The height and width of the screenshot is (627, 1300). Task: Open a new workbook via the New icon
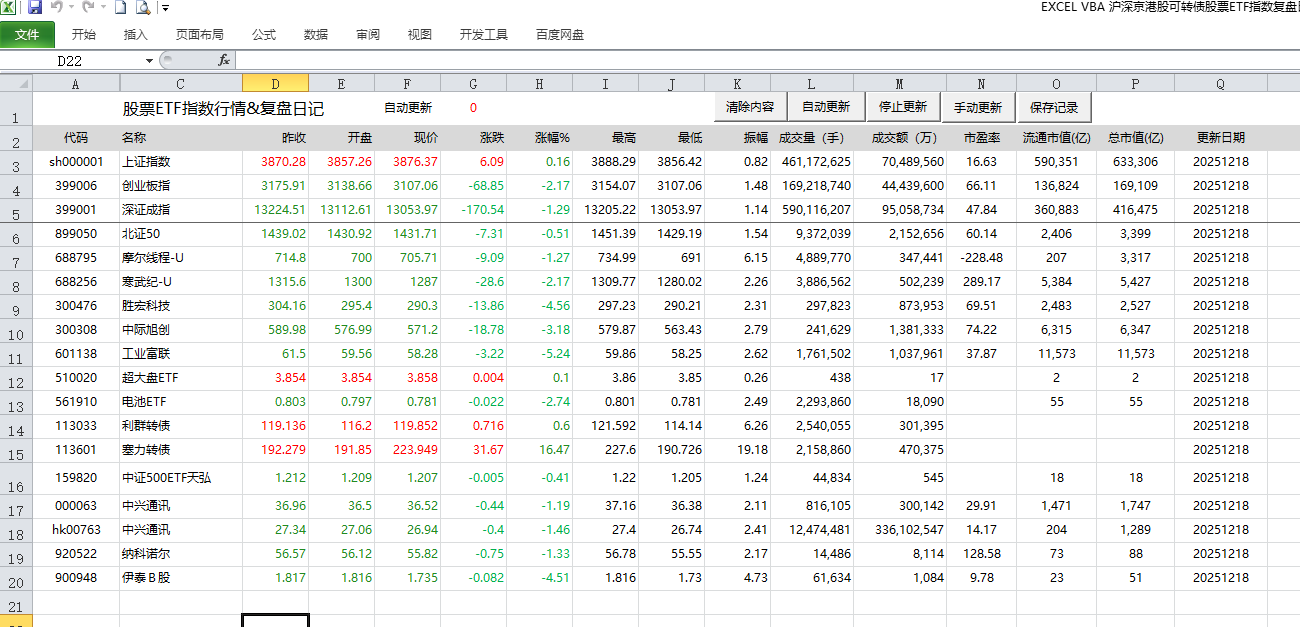tap(122, 8)
